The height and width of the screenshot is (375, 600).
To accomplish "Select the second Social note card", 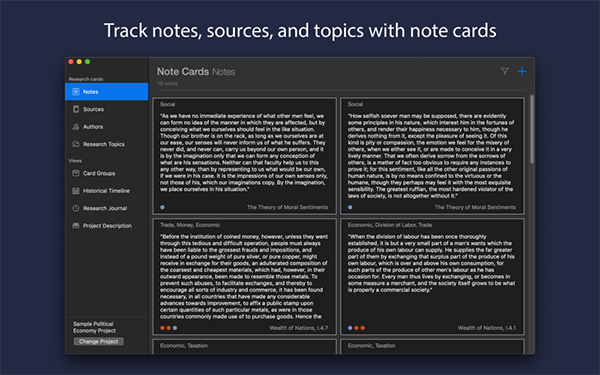I will 432,156.
